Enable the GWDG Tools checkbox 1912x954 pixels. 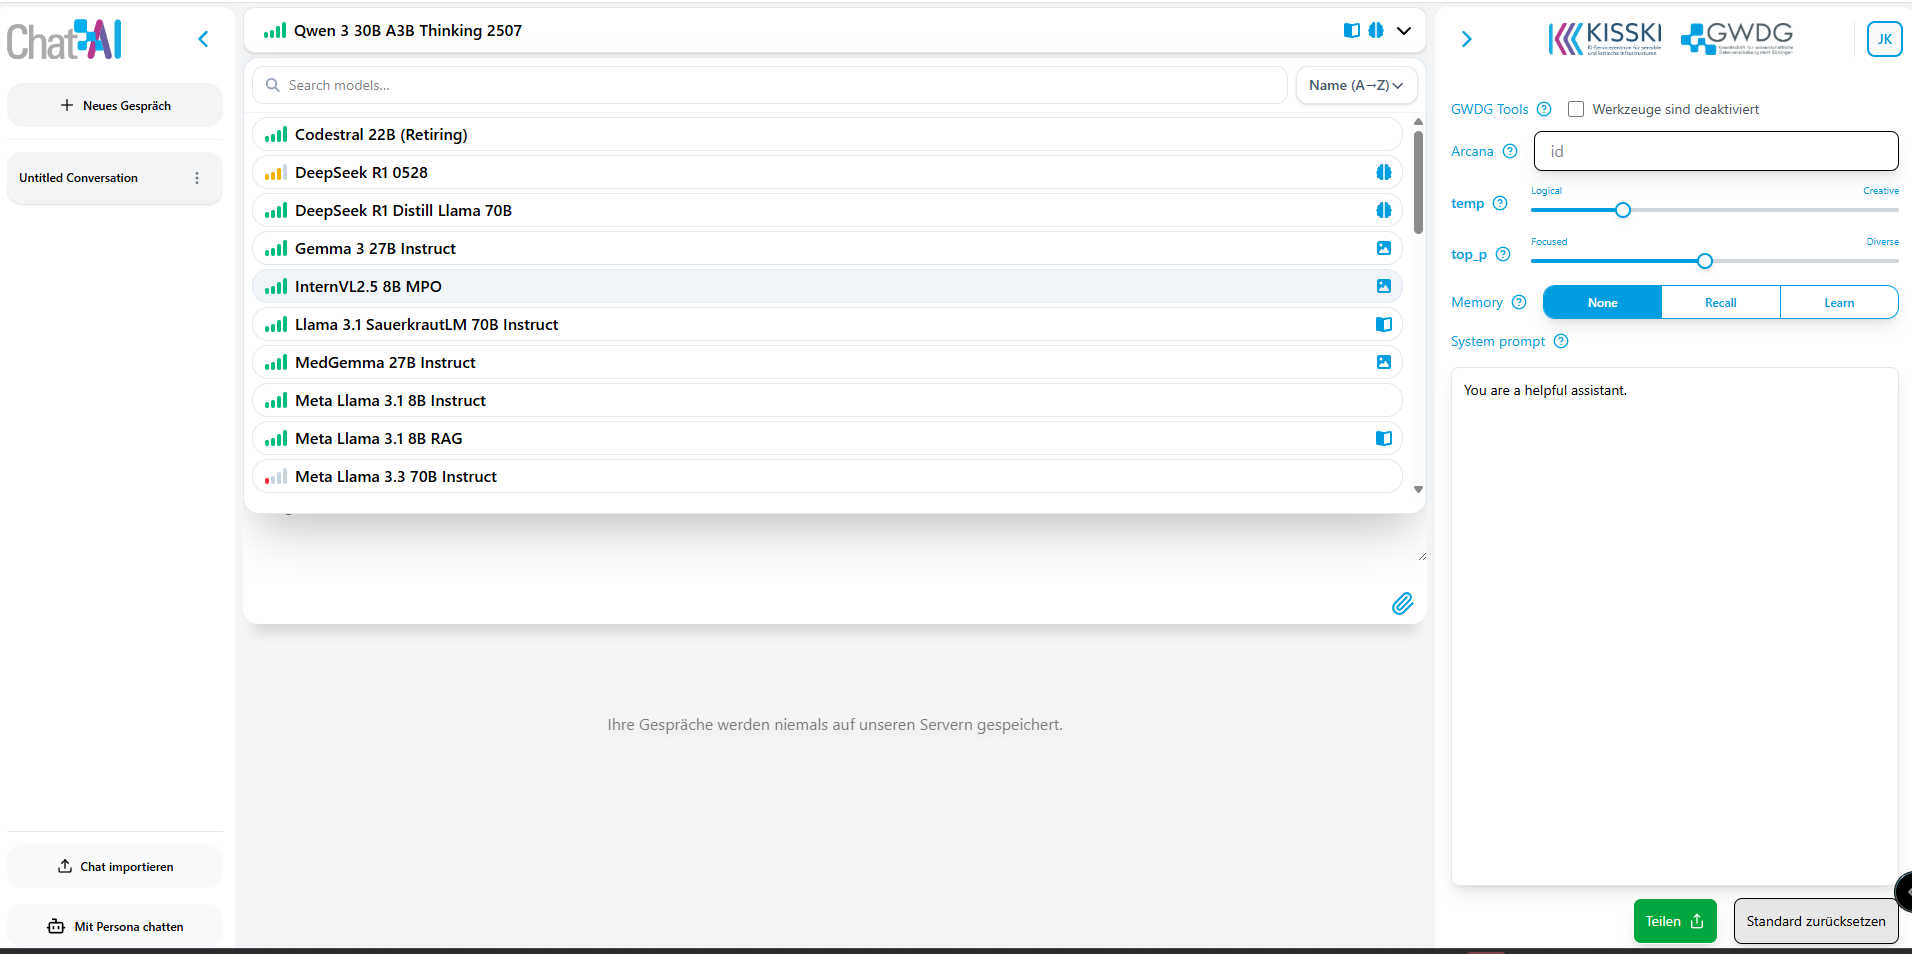1576,109
